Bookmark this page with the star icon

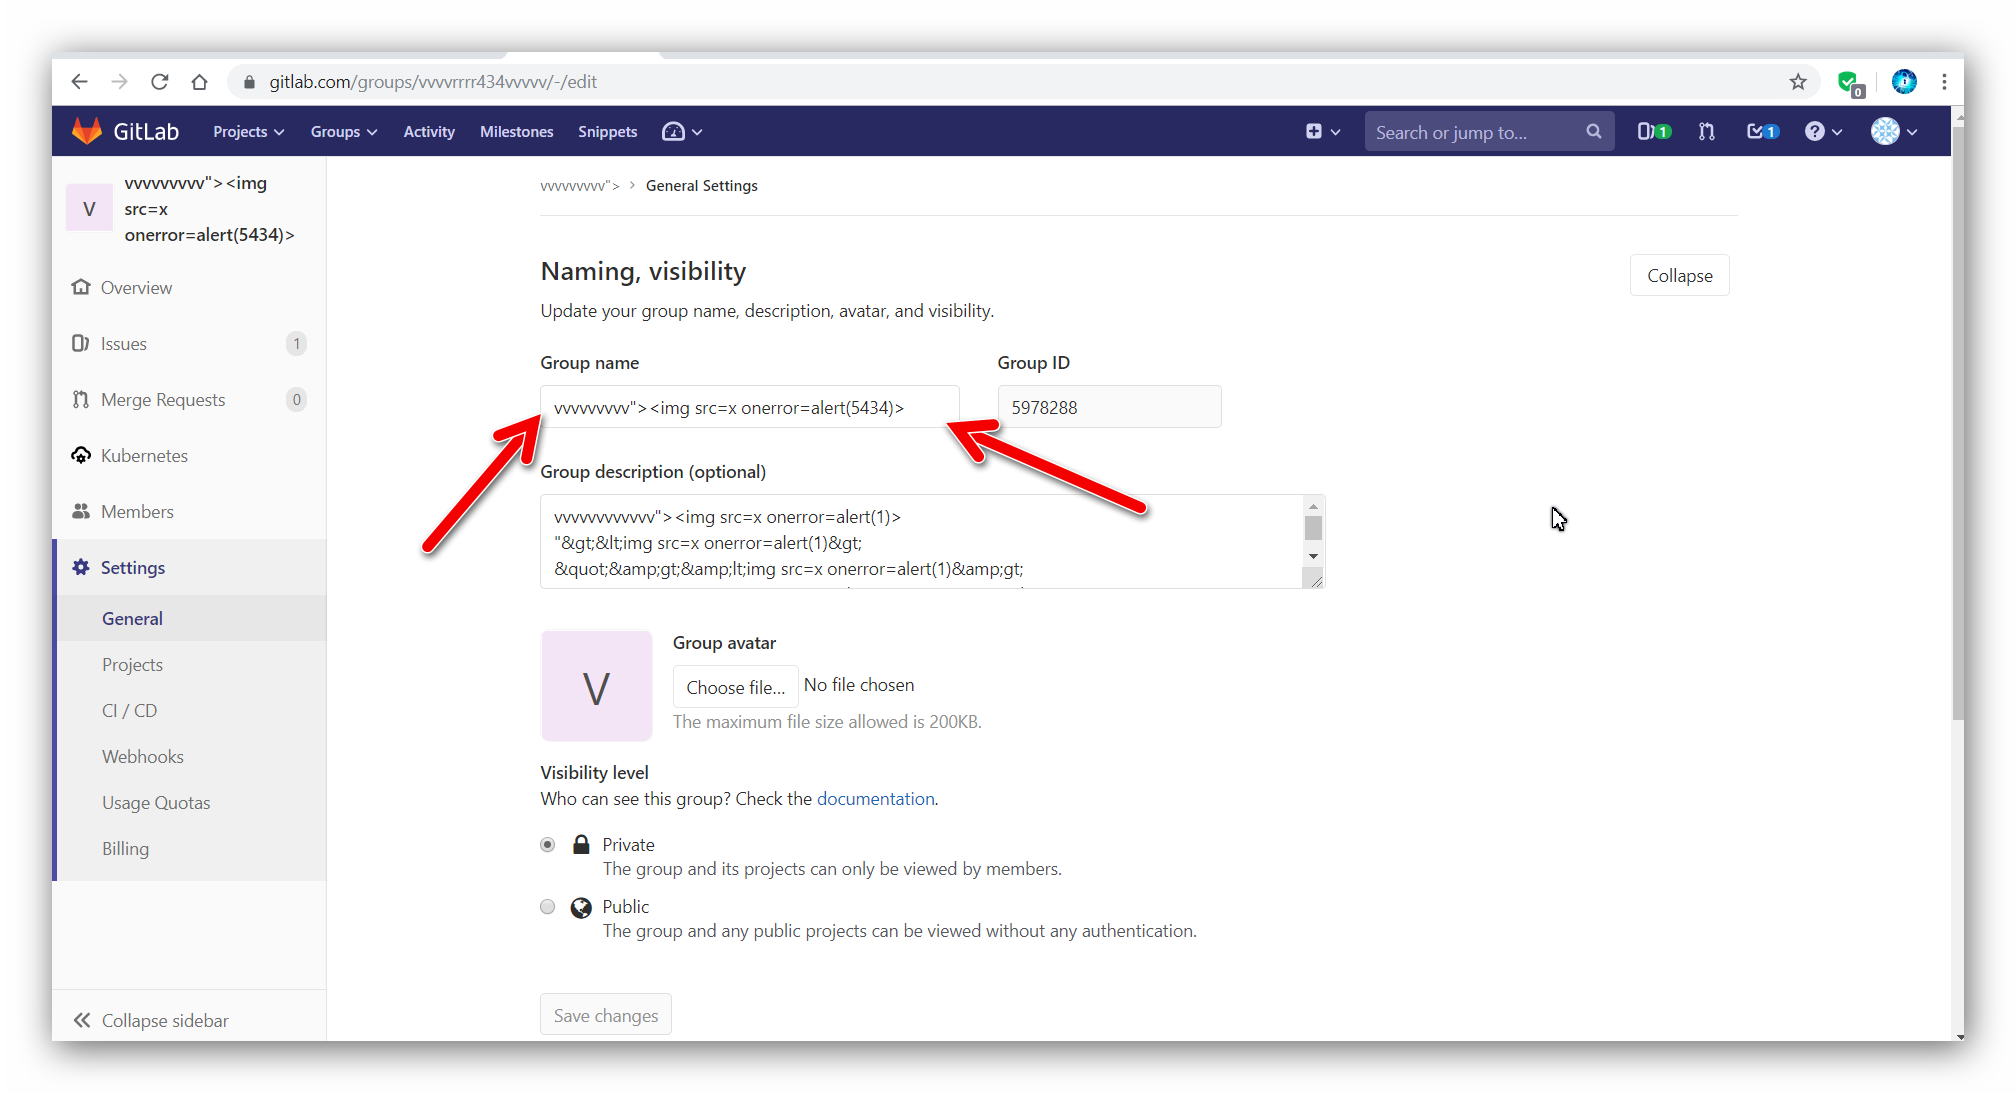1798,82
